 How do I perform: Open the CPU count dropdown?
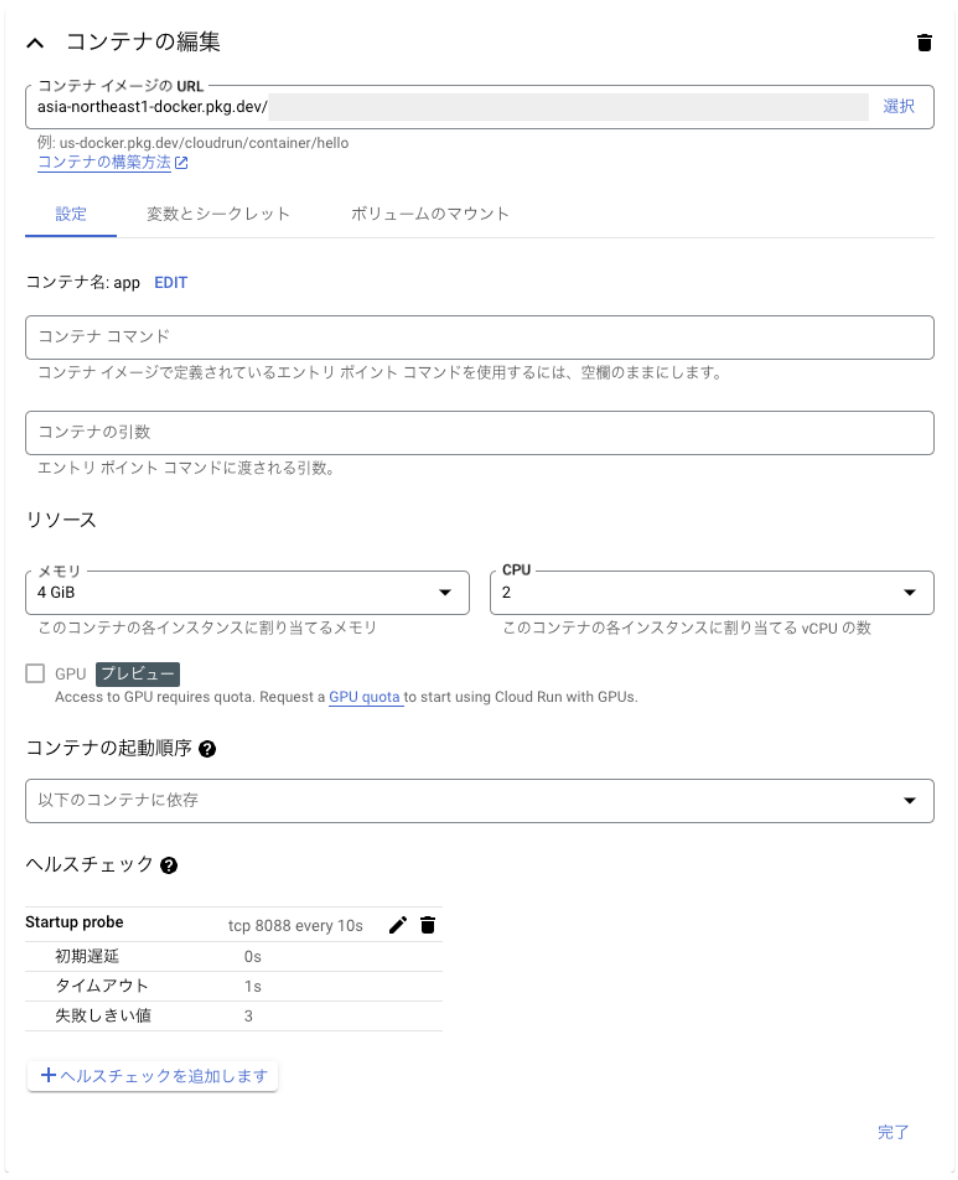coord(711,592)
